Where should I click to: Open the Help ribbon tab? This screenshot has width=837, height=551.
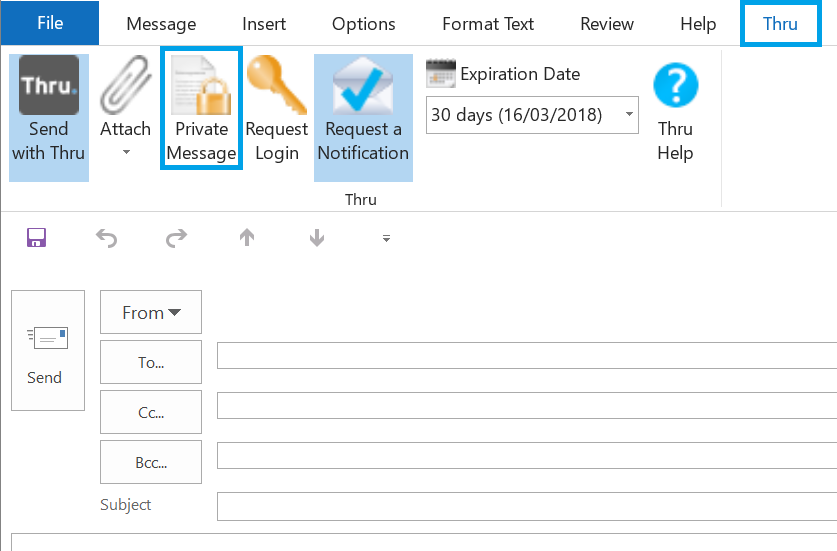point(698,24)
